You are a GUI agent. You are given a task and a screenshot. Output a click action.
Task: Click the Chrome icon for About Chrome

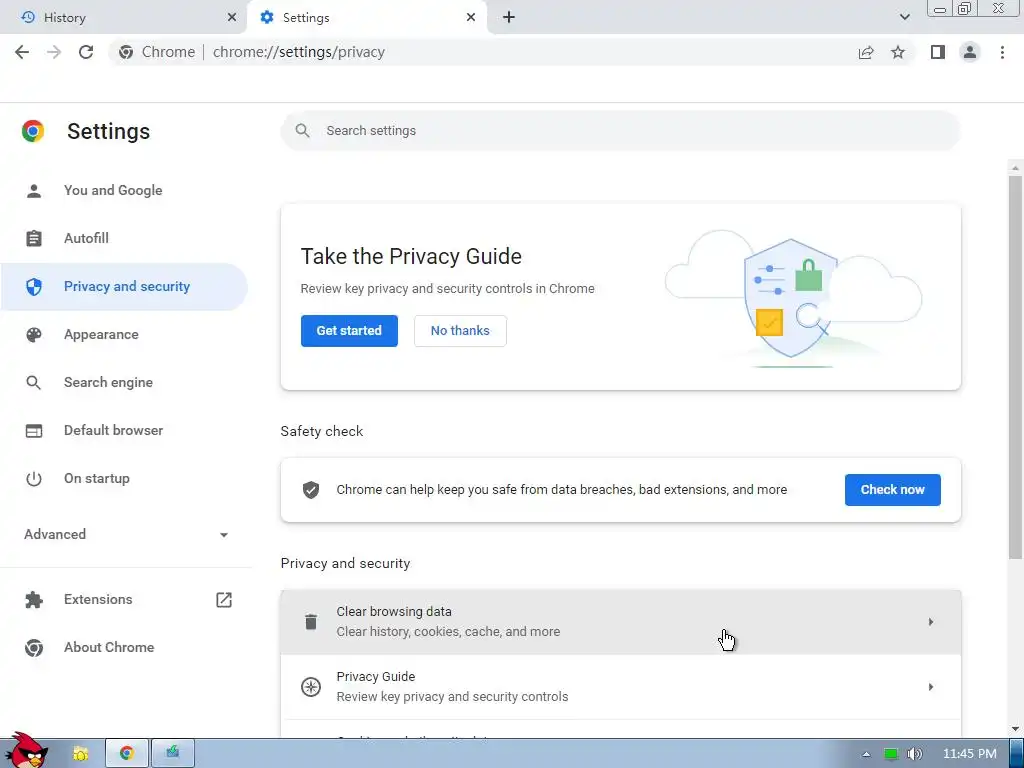pyautogui.click(x=34, y=648)
